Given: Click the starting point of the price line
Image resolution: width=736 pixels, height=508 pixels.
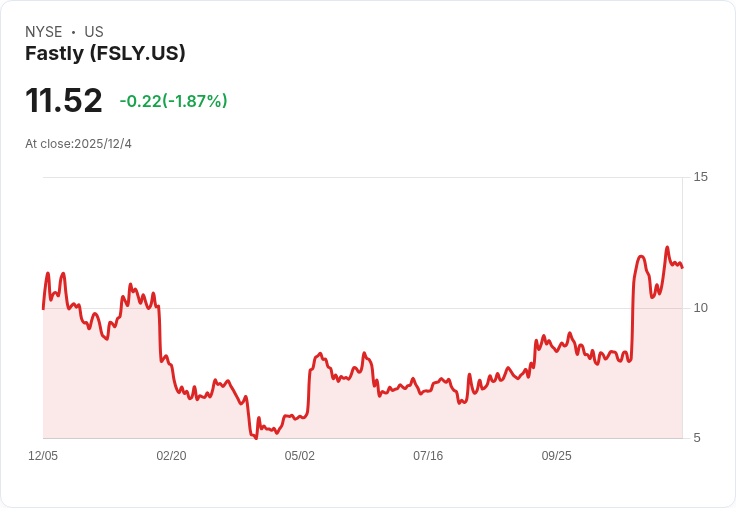Looking at the screenshot, I should coord(43,308).
